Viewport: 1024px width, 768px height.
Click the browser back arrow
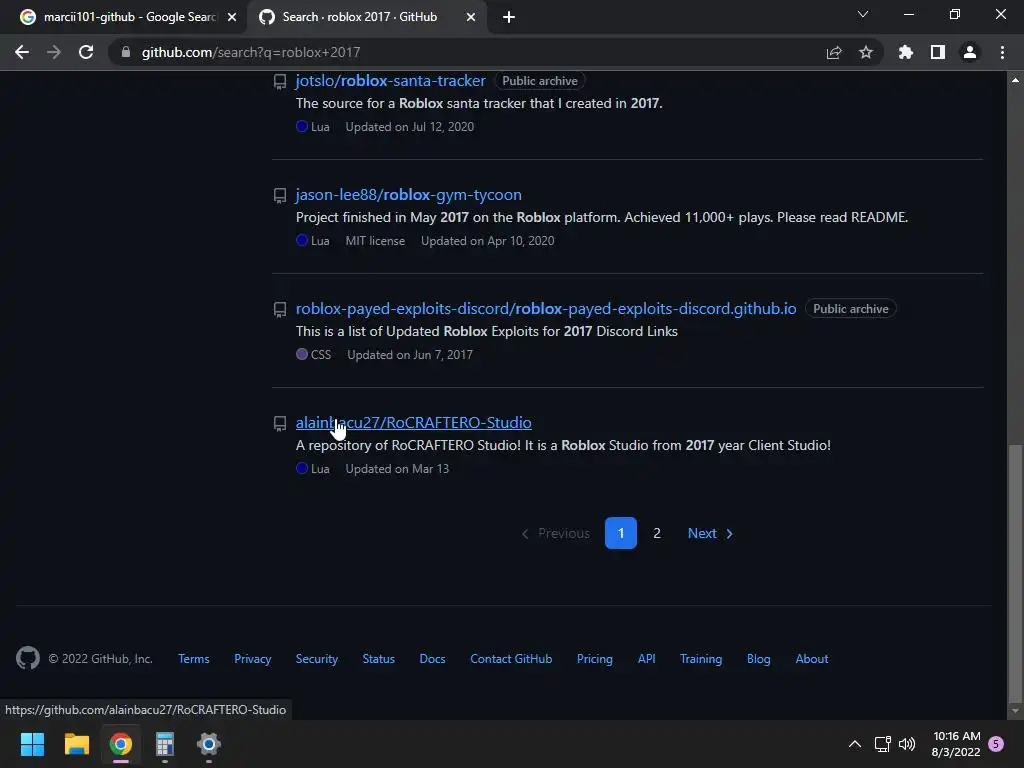point(22,52)
